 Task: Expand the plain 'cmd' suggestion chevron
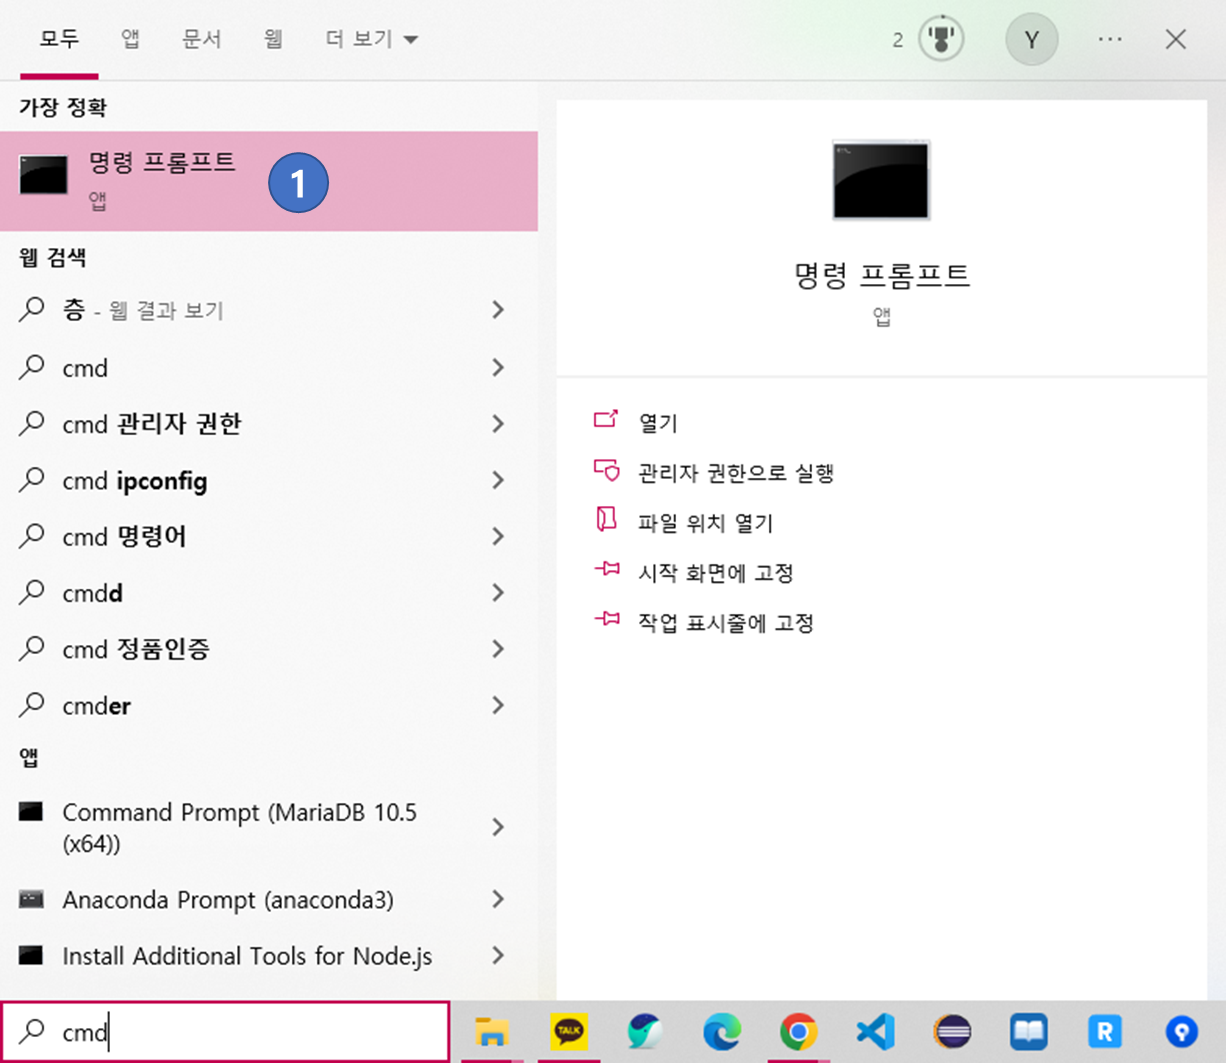pyautogui.click(x=498, y=368)
